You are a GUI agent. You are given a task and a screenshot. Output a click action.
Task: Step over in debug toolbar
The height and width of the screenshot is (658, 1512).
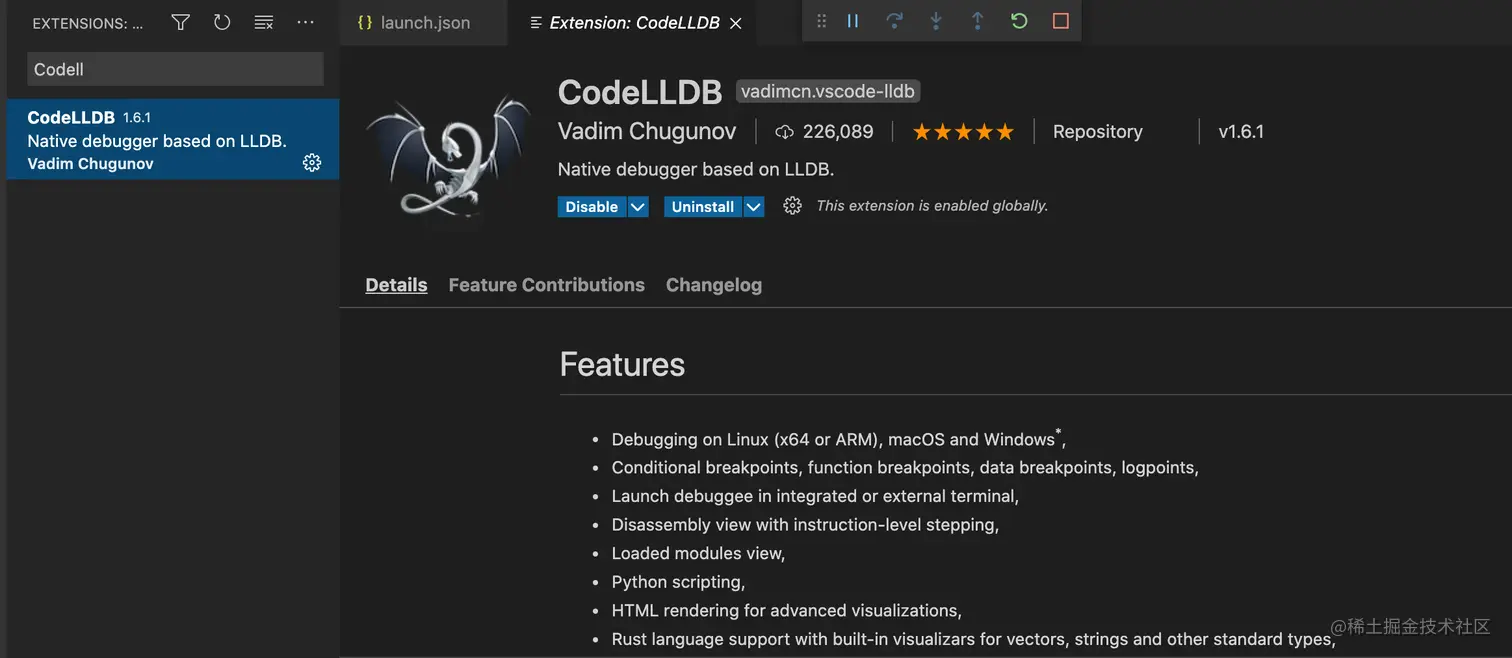click(x=895, y=21)
